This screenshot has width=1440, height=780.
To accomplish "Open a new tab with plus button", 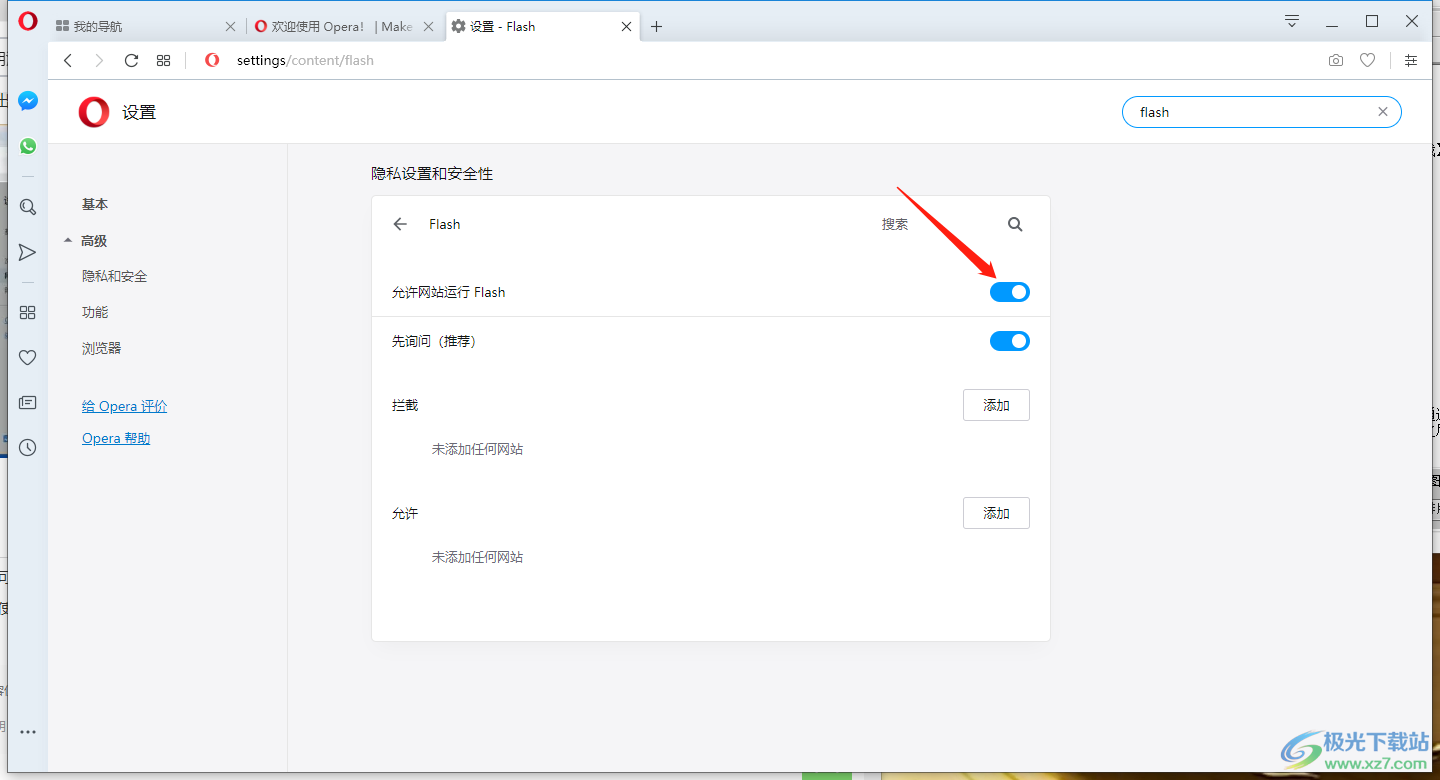I will pyautogui.click(x=656, y=27).
